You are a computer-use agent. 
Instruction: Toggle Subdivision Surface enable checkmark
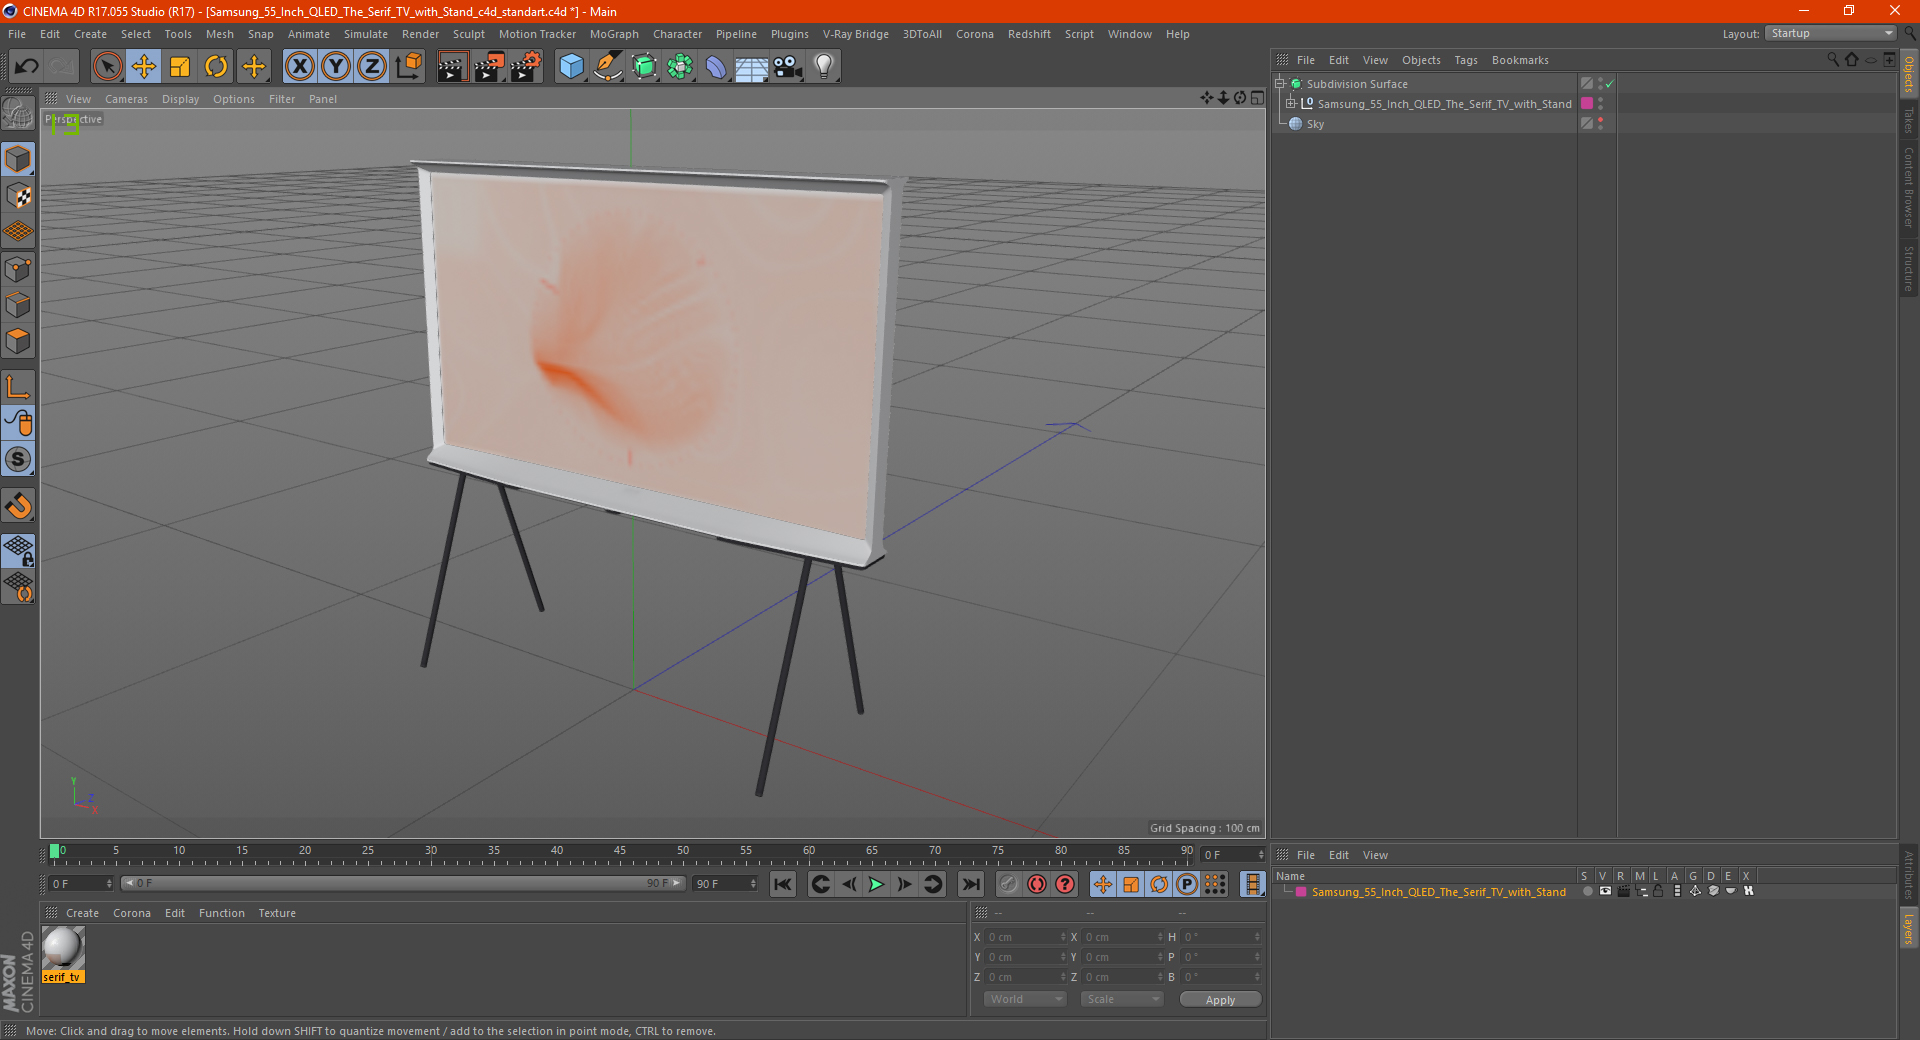tap(1609, 84)
